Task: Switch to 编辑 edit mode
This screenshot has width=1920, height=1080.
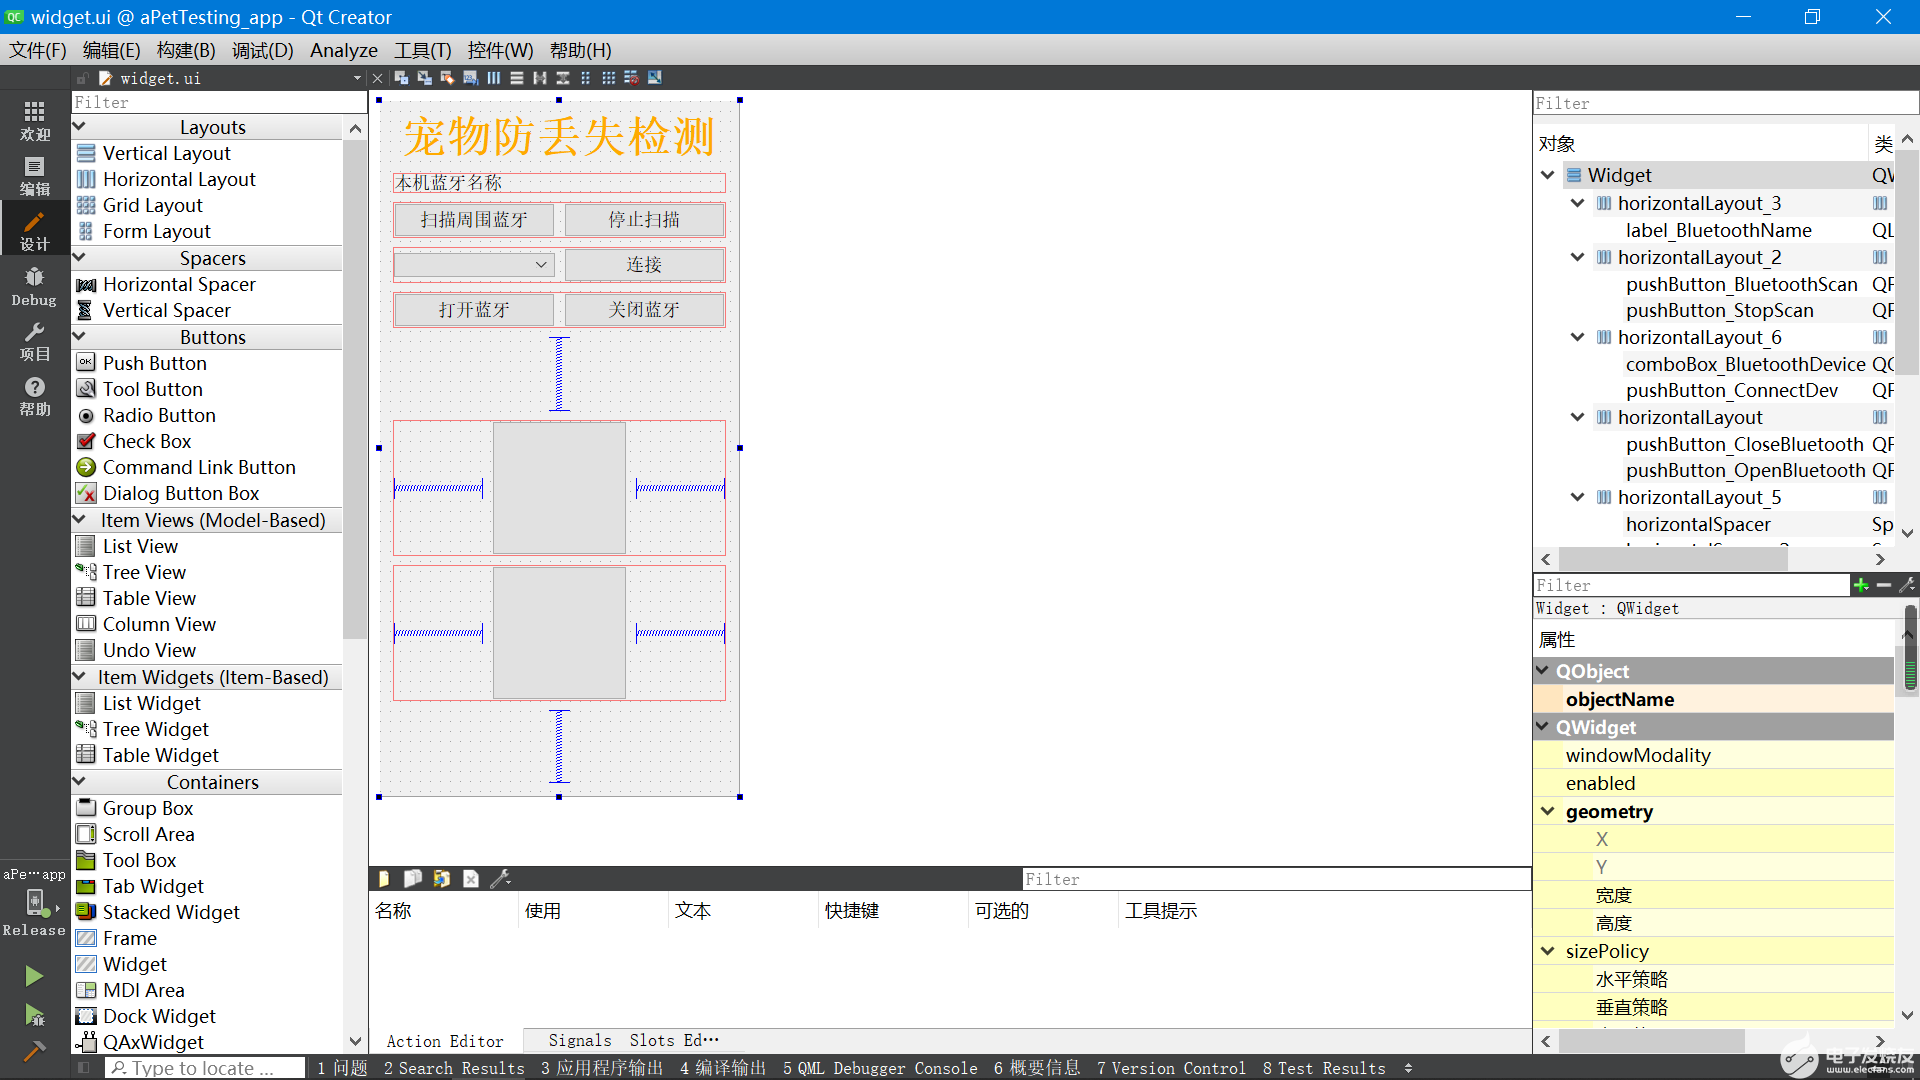Action: (34, 175)
